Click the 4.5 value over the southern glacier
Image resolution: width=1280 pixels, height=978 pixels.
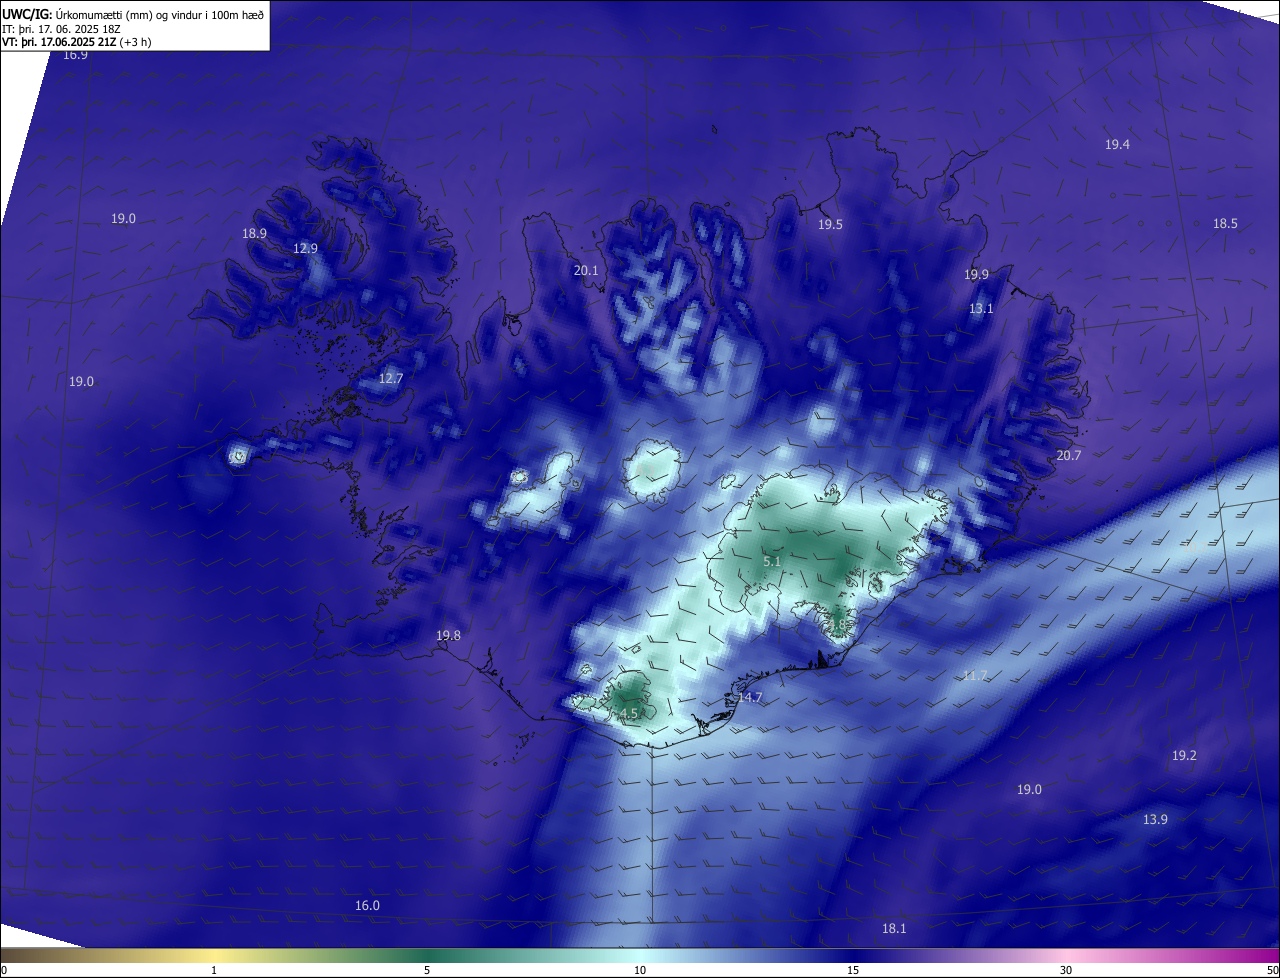point(629,714)
